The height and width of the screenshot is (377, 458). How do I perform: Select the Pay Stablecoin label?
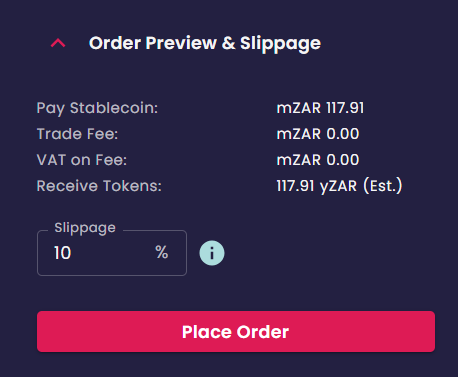click(x=97, y=108)
